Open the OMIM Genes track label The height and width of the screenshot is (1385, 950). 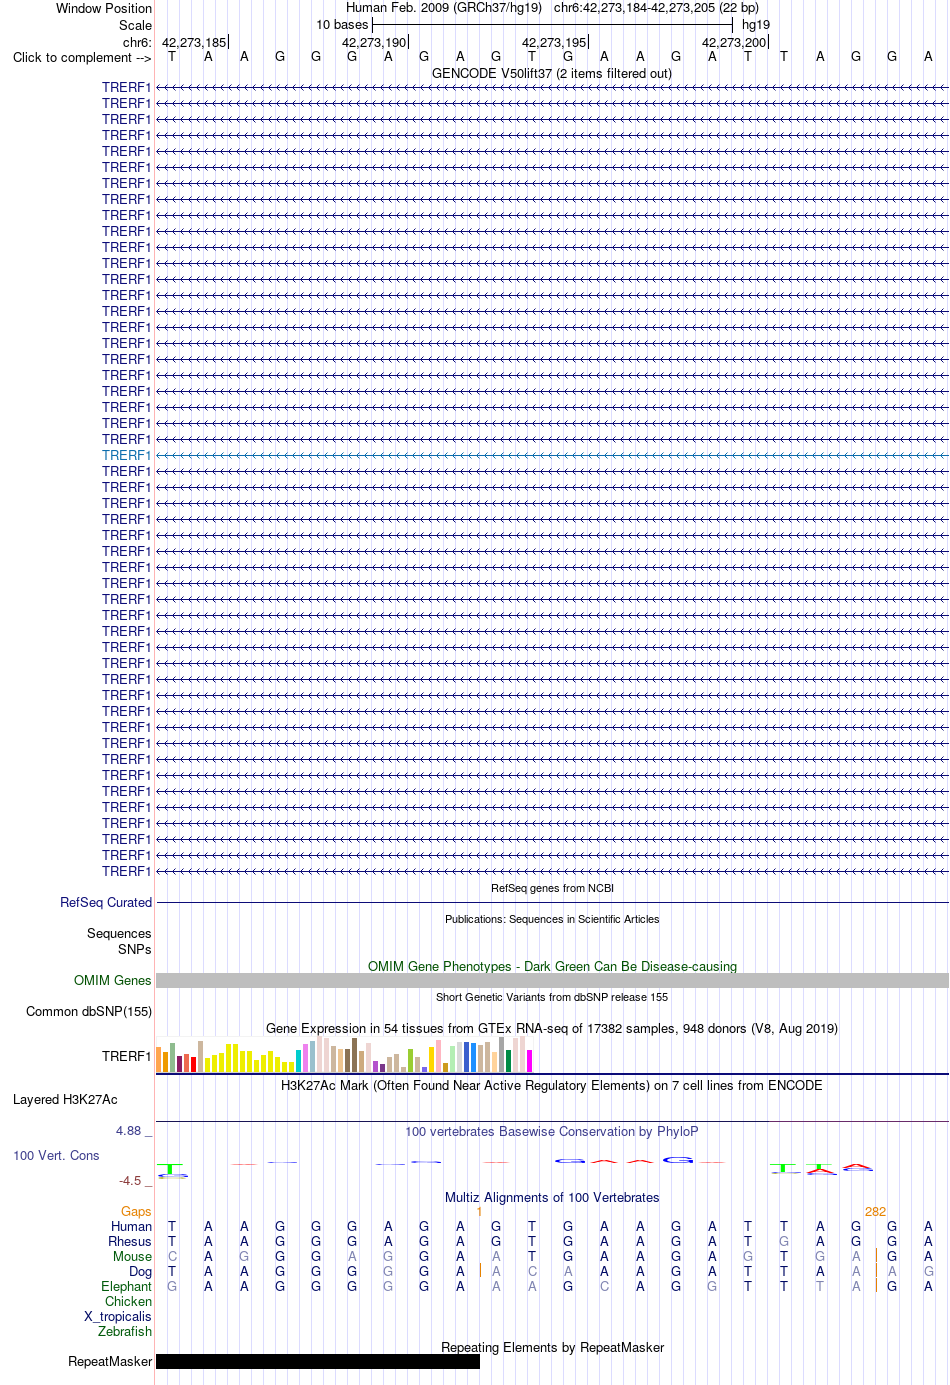(113, 980)
